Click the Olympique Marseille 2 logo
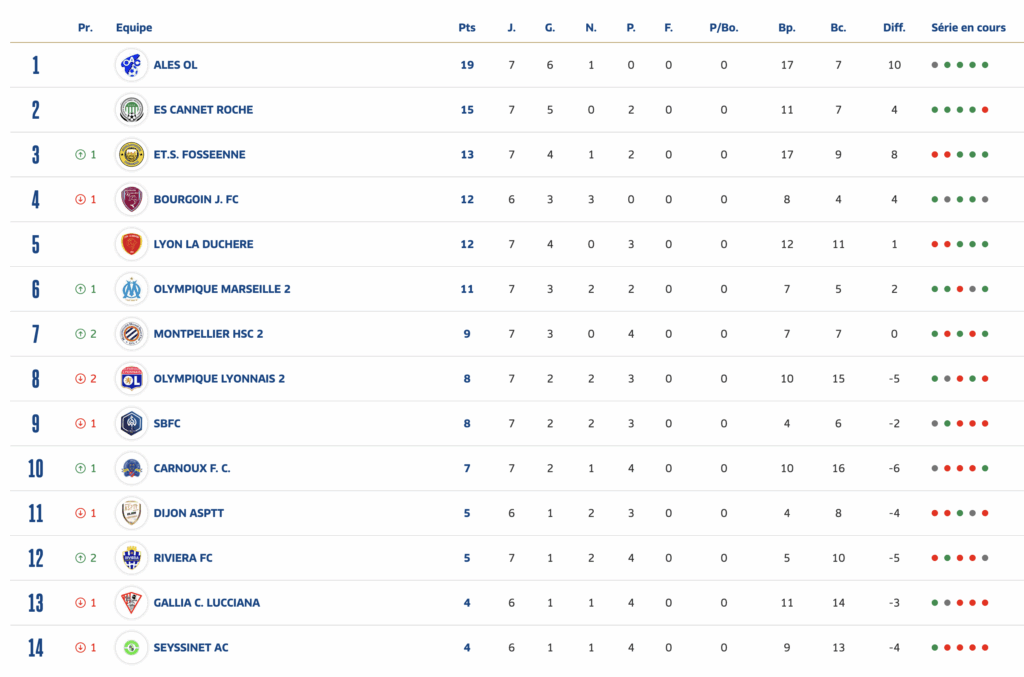This screenshot has width=1024, height=677. point(131,289)
